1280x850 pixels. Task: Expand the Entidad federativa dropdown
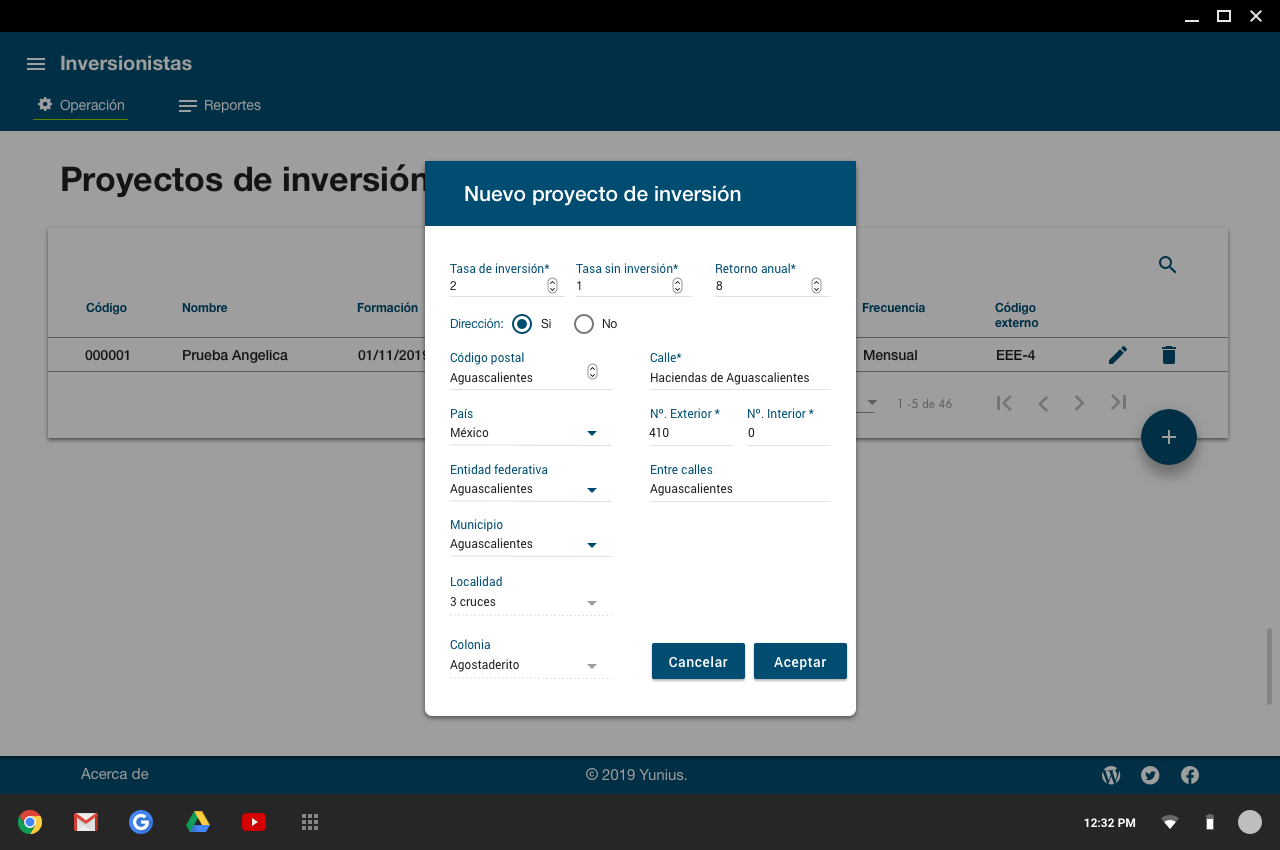[591, 490]
